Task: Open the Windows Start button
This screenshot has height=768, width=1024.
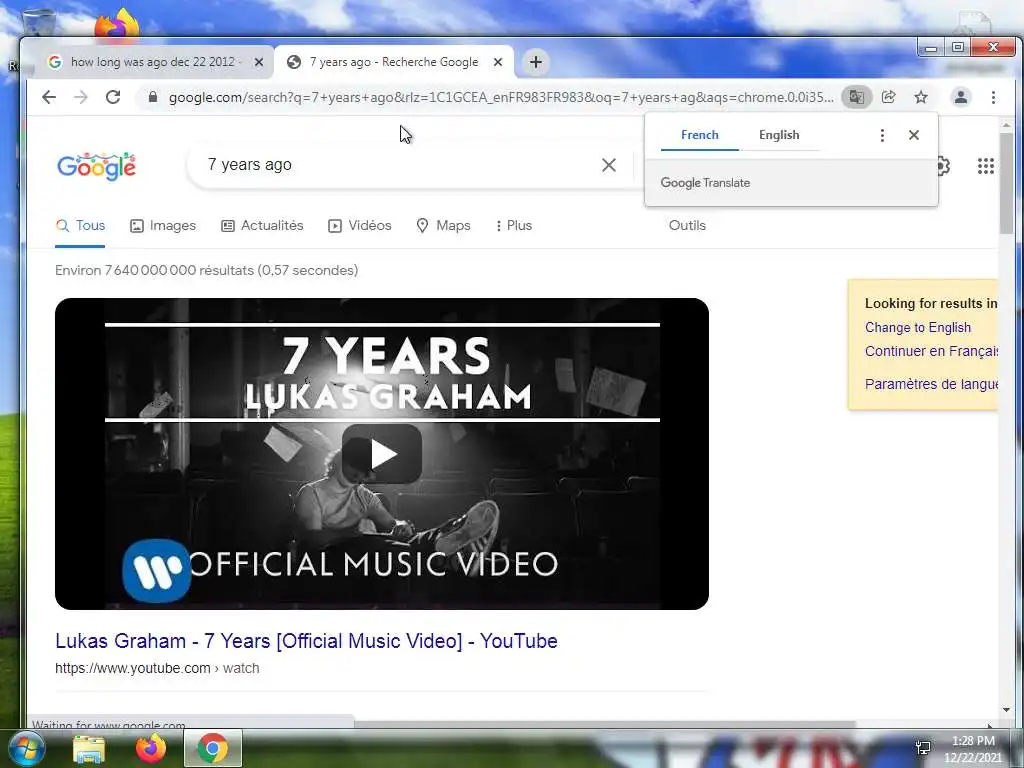Action: coord(26,748)
